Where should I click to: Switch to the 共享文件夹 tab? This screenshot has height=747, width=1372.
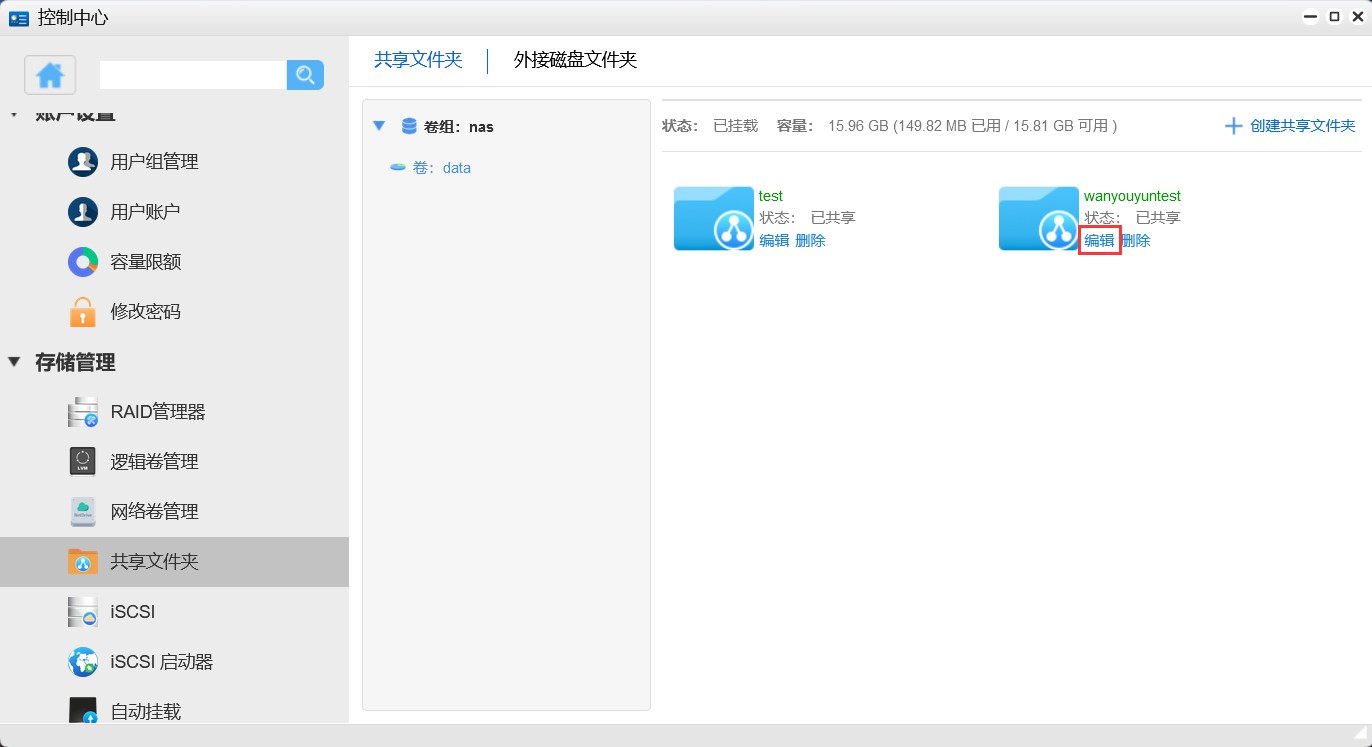click(x=418, y=60)
